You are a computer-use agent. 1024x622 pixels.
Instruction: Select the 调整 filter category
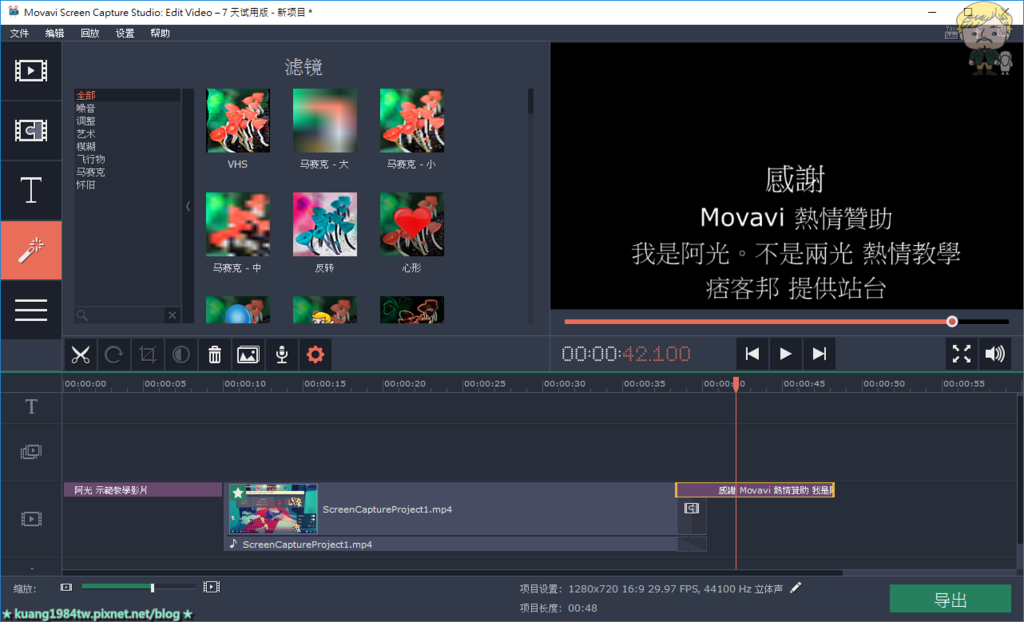click(x=127, y=121)
